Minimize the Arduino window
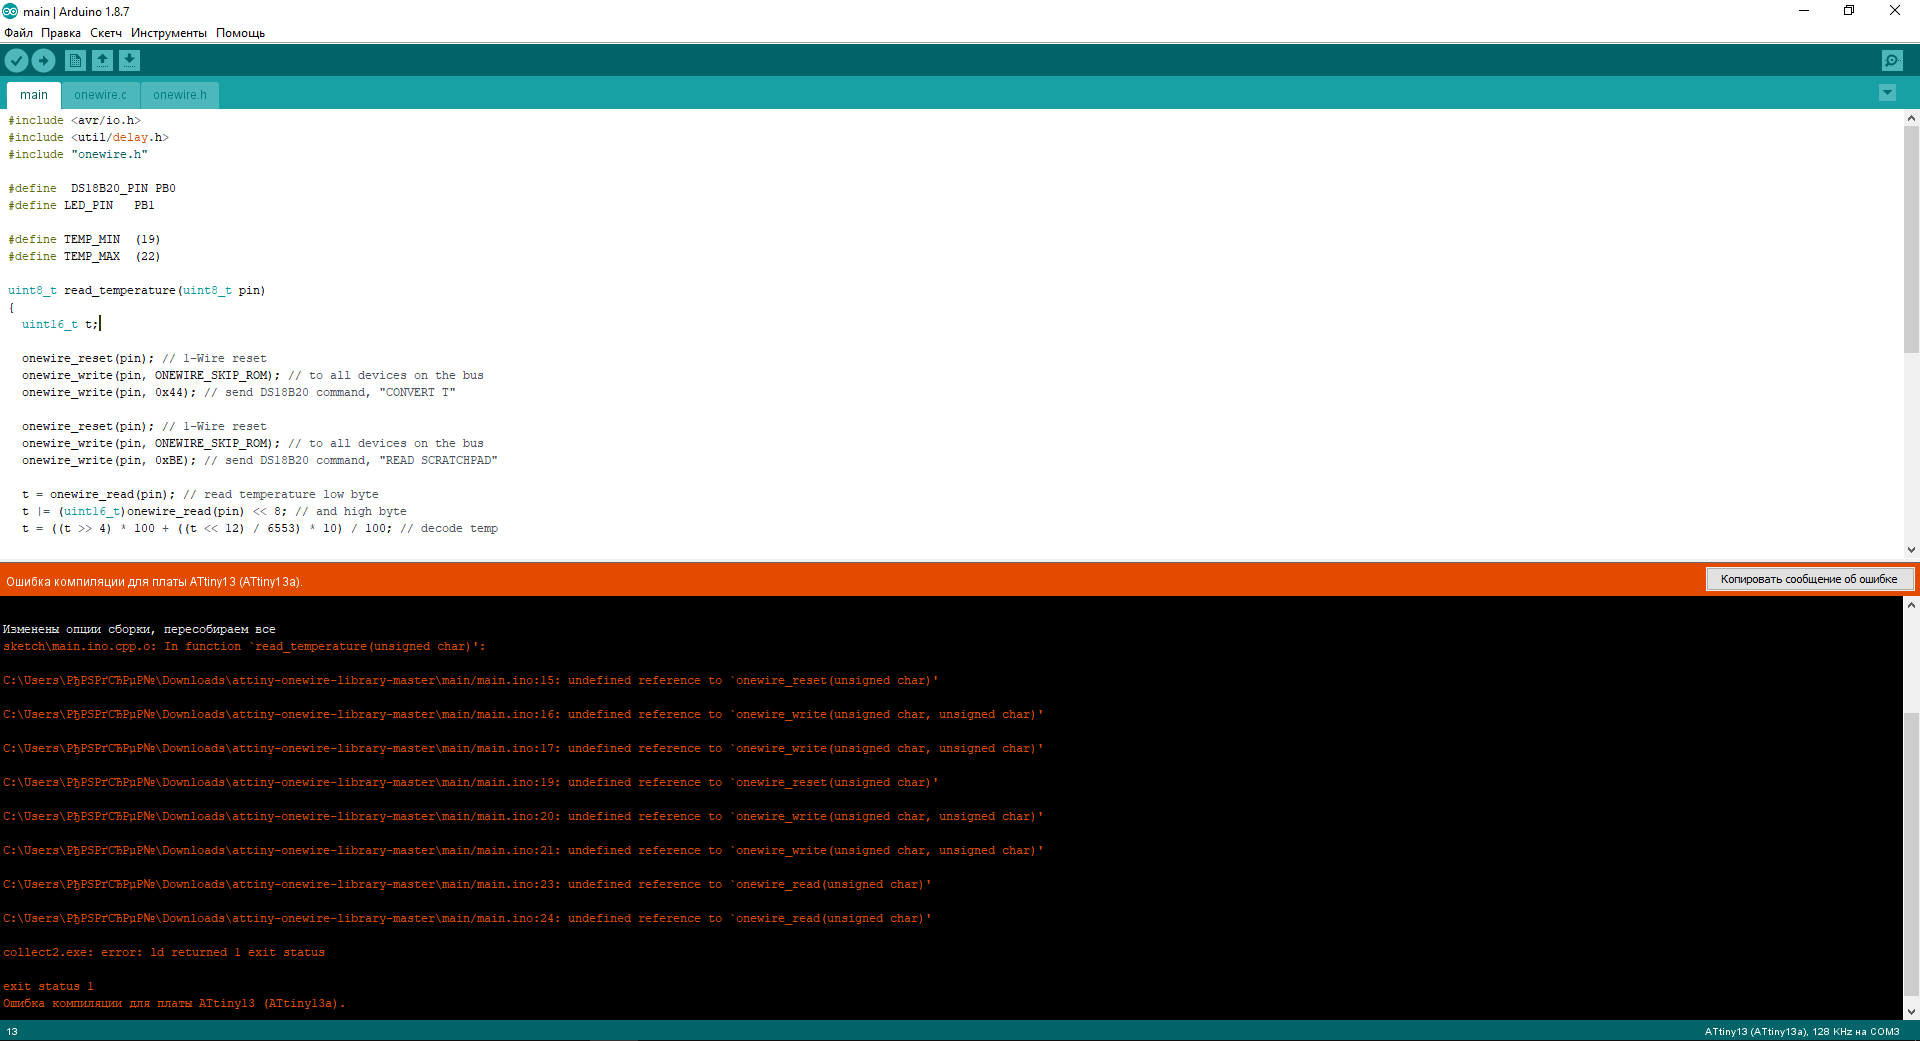The image size is (1920, 1041). coord(1804,11)
